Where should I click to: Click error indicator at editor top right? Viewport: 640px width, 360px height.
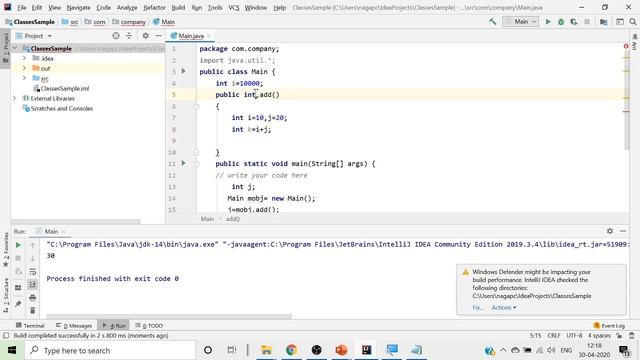[x=626, y=47]
